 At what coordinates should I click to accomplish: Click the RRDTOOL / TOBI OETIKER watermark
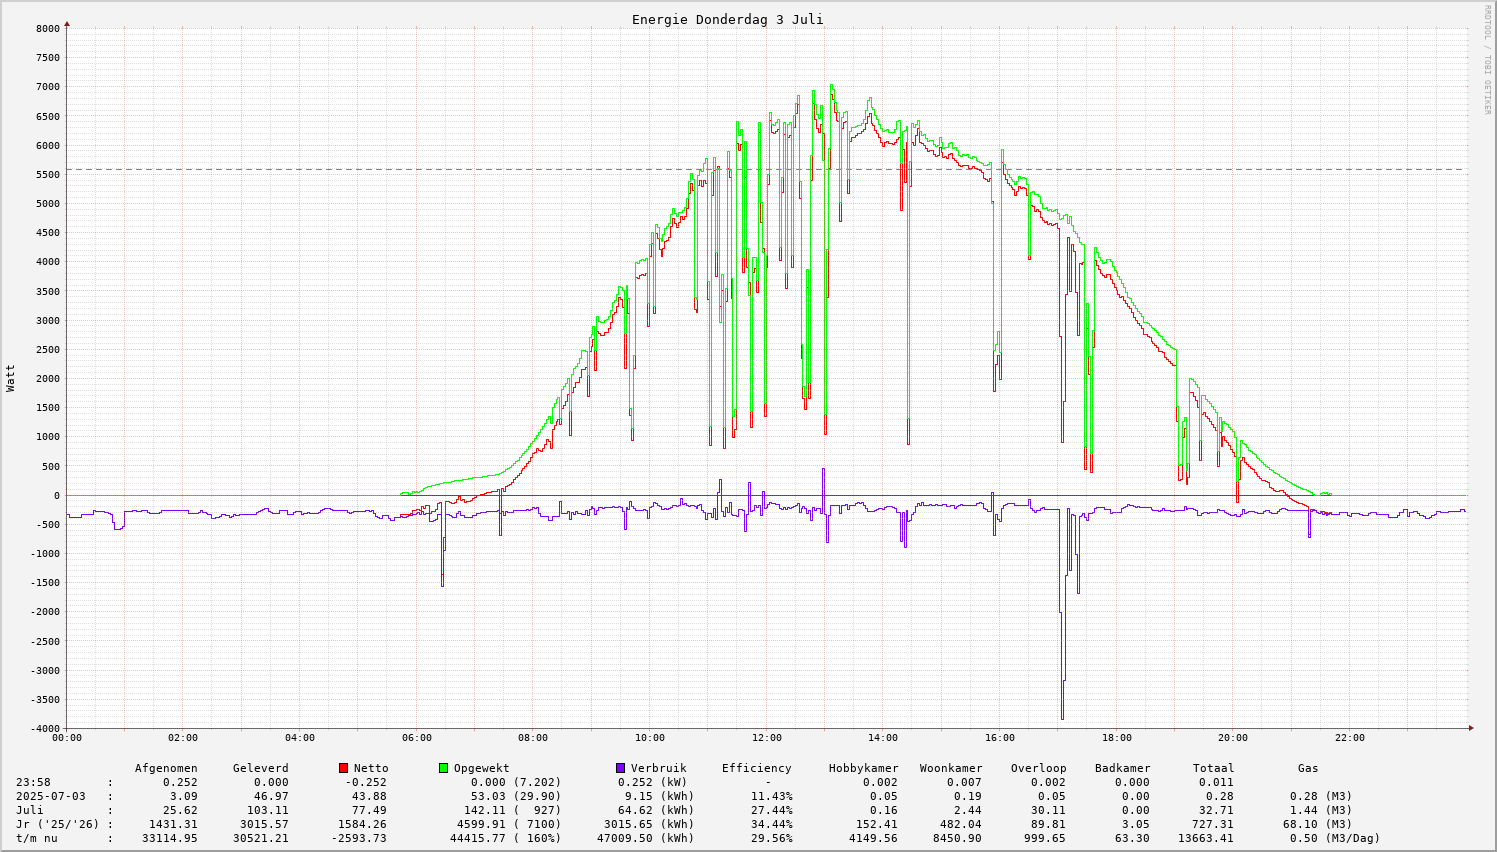coord(1487,58)
